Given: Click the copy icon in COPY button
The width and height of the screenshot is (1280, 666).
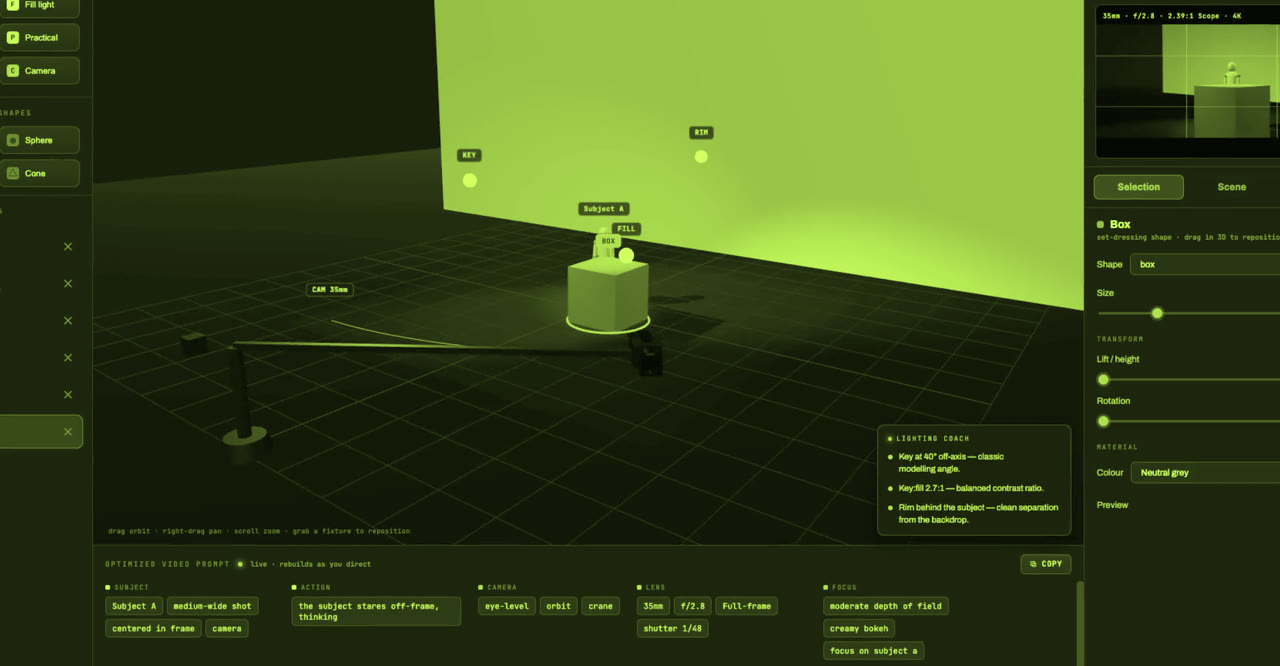Looking at the screenshot, I should (x=1033, y=564).
